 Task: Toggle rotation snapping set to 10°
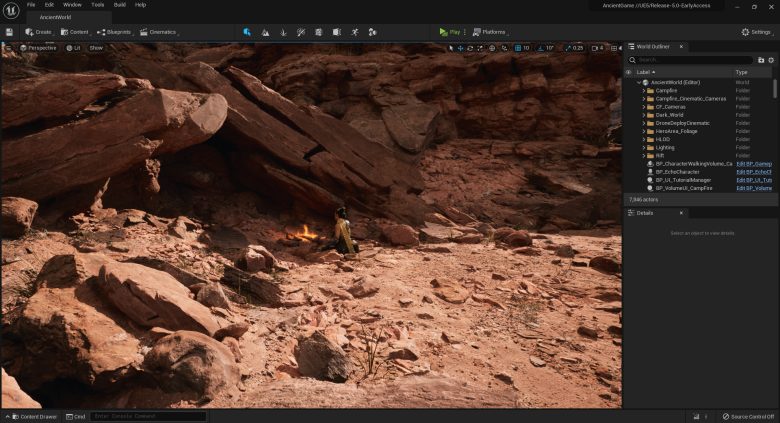tap(546, 48)
